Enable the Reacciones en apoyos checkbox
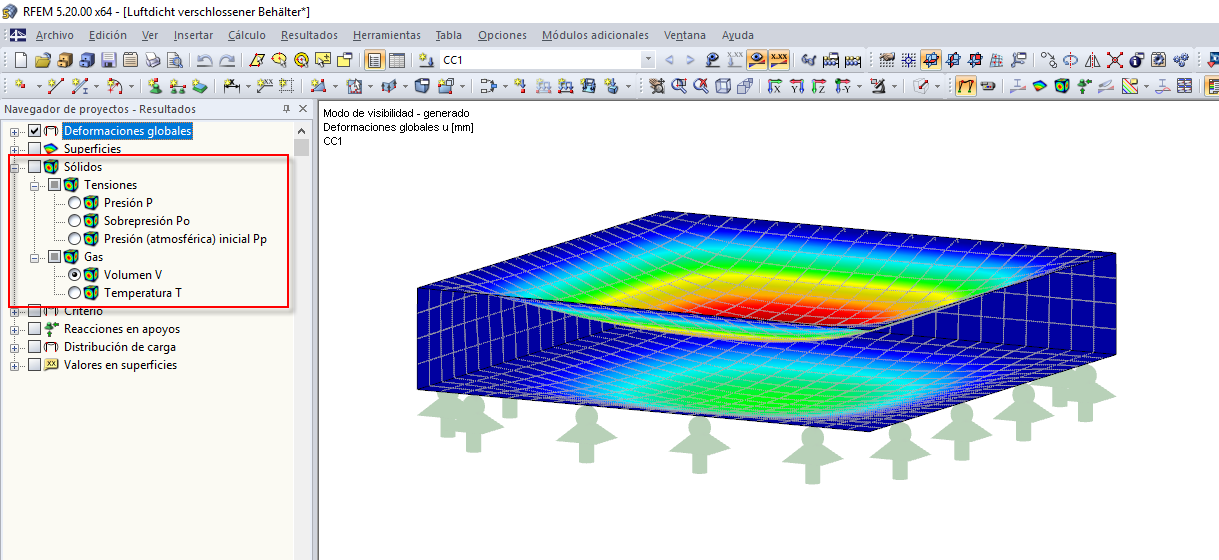The height and width of the screenshot is (560, 1219). point(35,329)
